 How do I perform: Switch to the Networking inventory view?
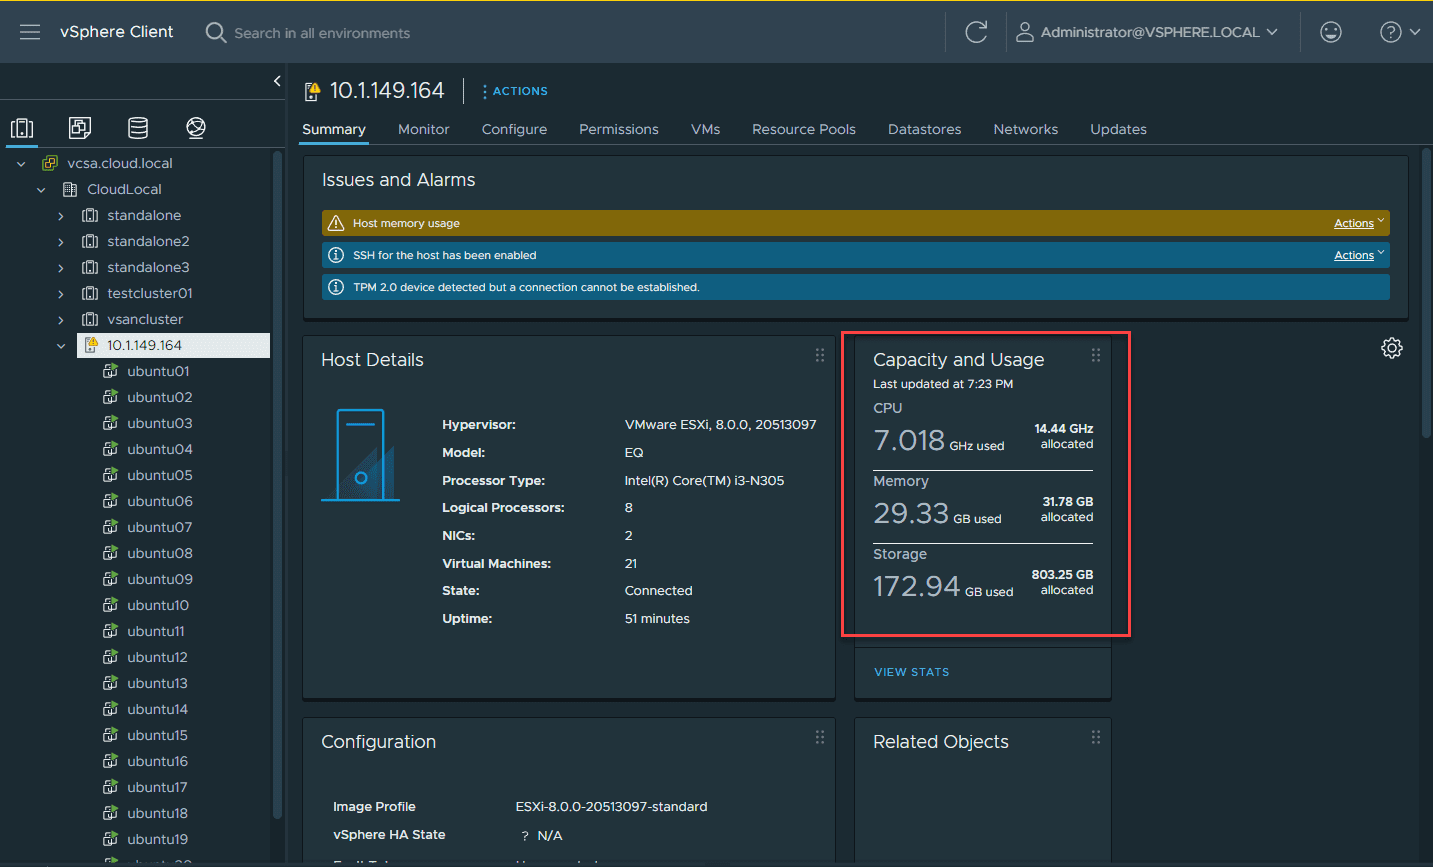coord(196,128)
